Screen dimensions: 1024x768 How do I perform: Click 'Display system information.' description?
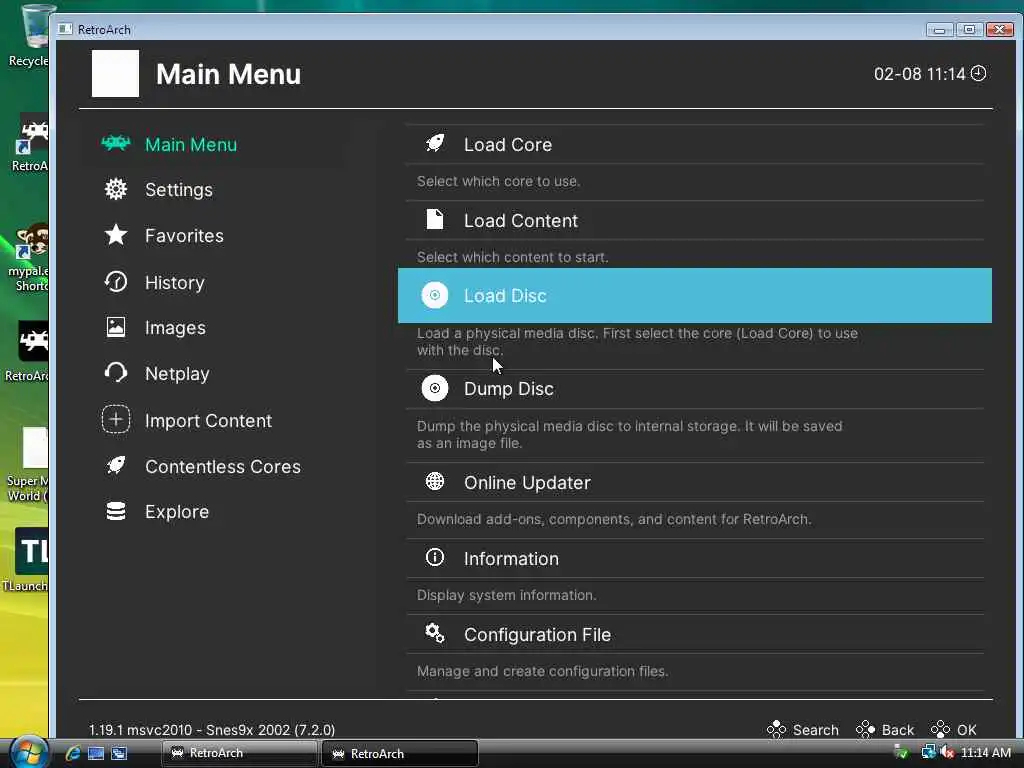tap(506, 595)
